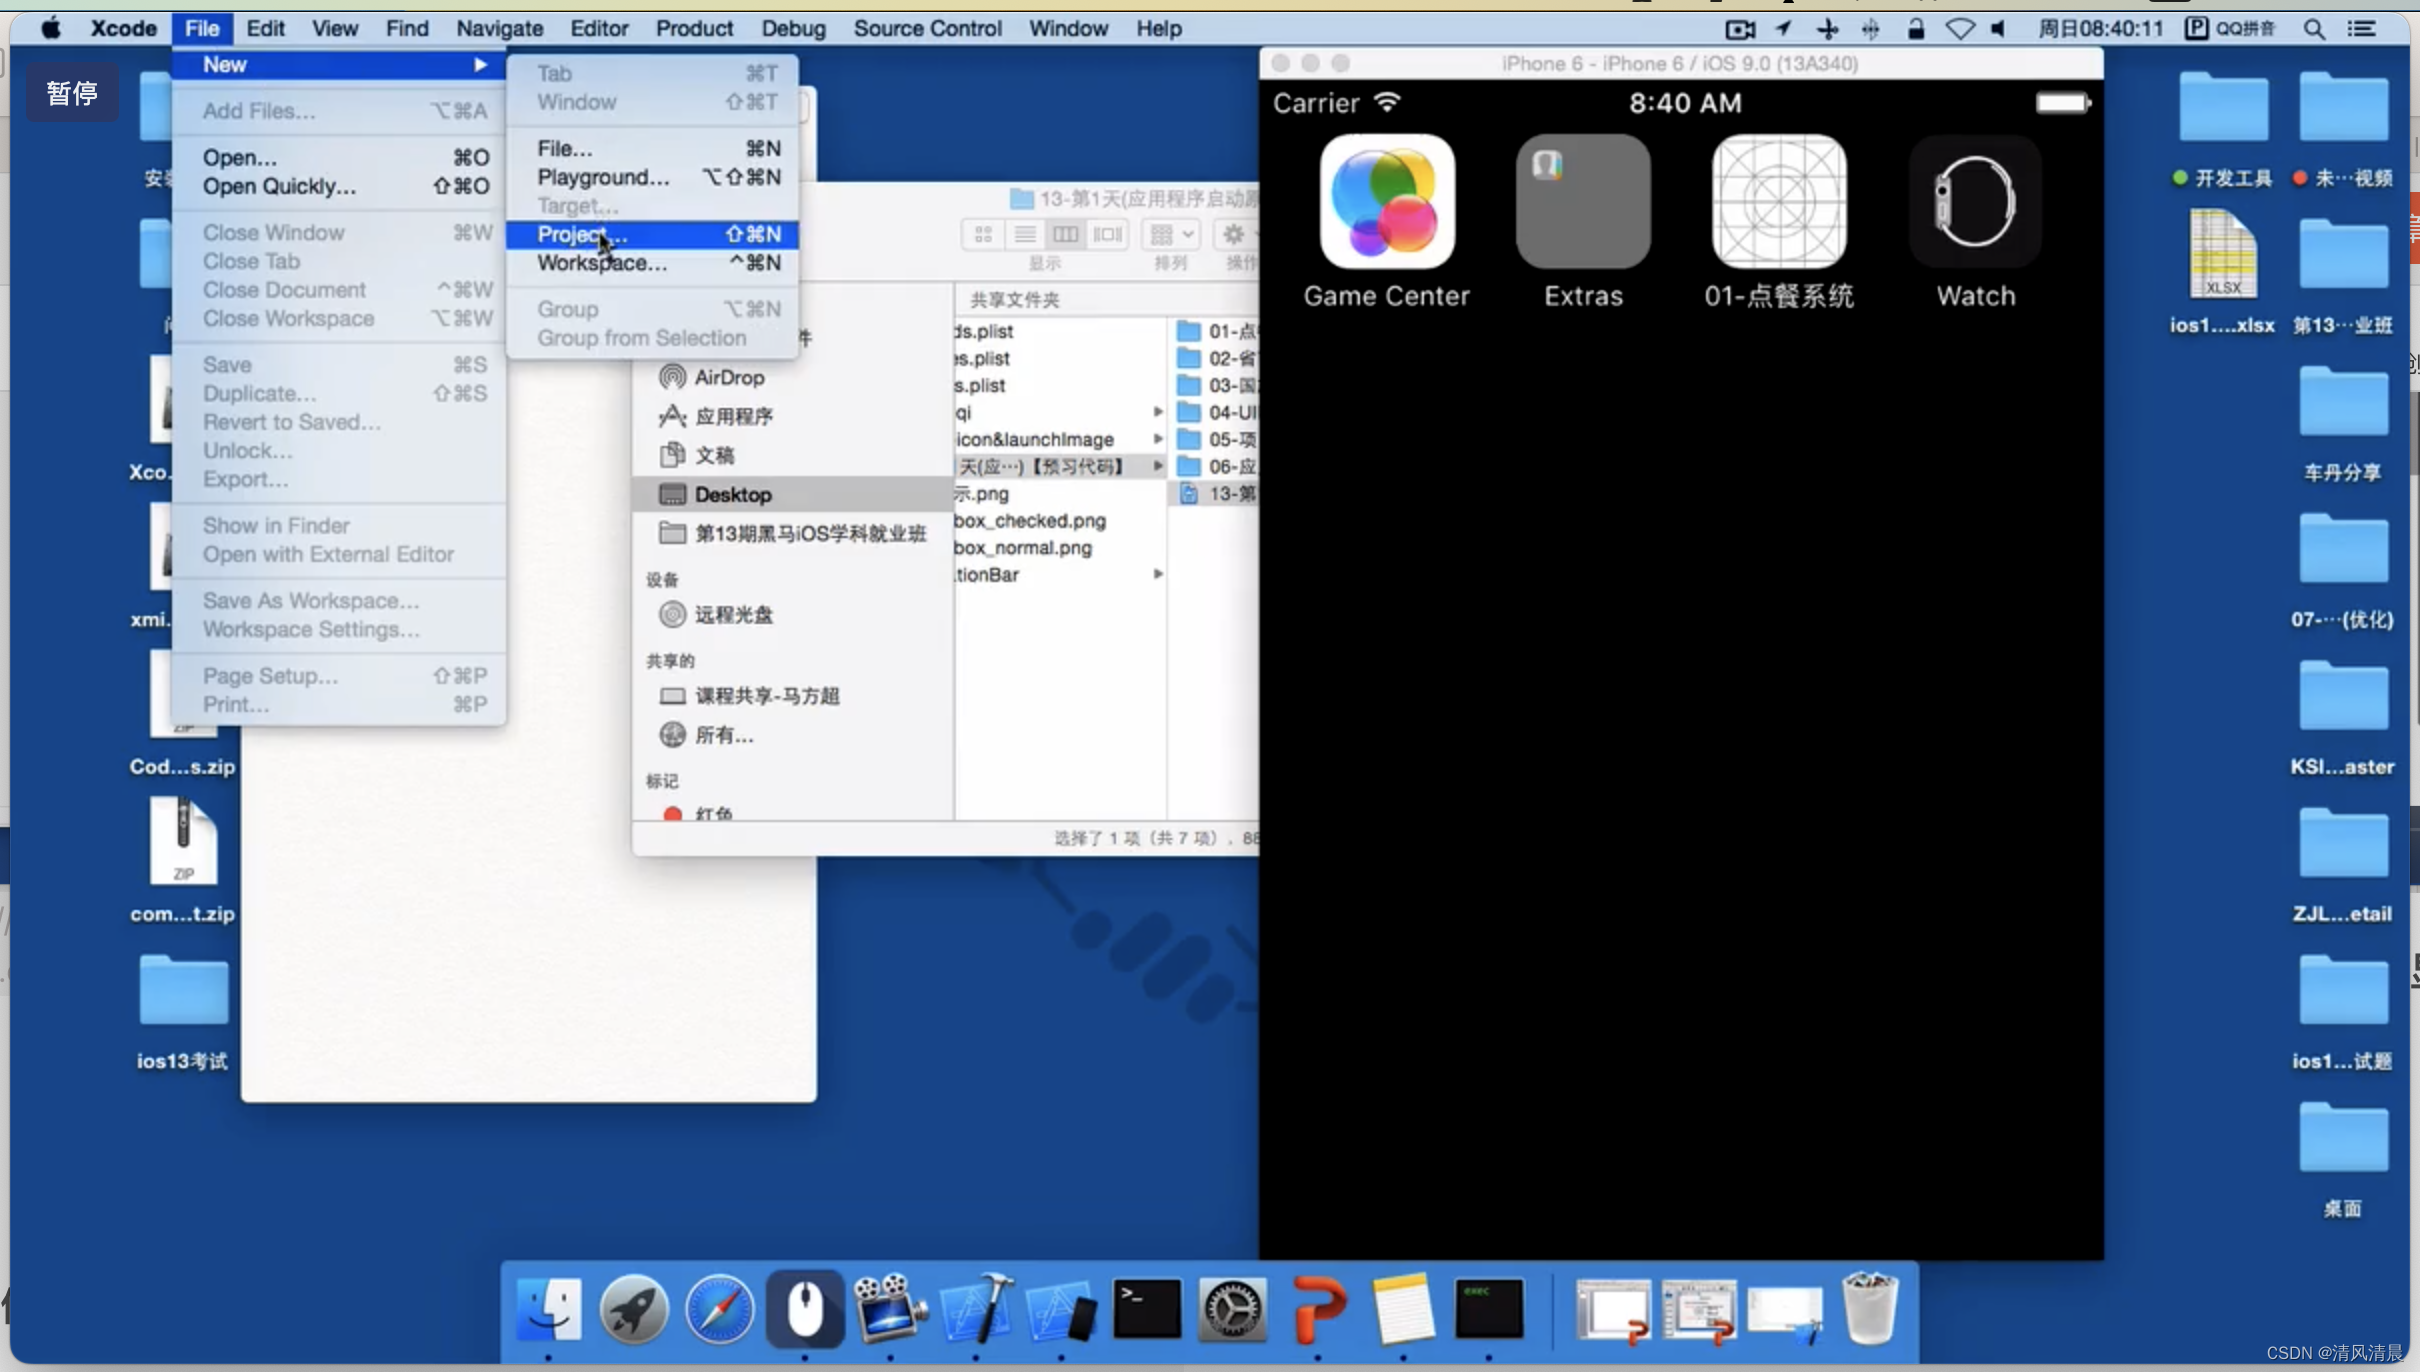Switch Finder to icon view
Image resolution: width=2420 pixels, height=1372 pixels.
983,234
